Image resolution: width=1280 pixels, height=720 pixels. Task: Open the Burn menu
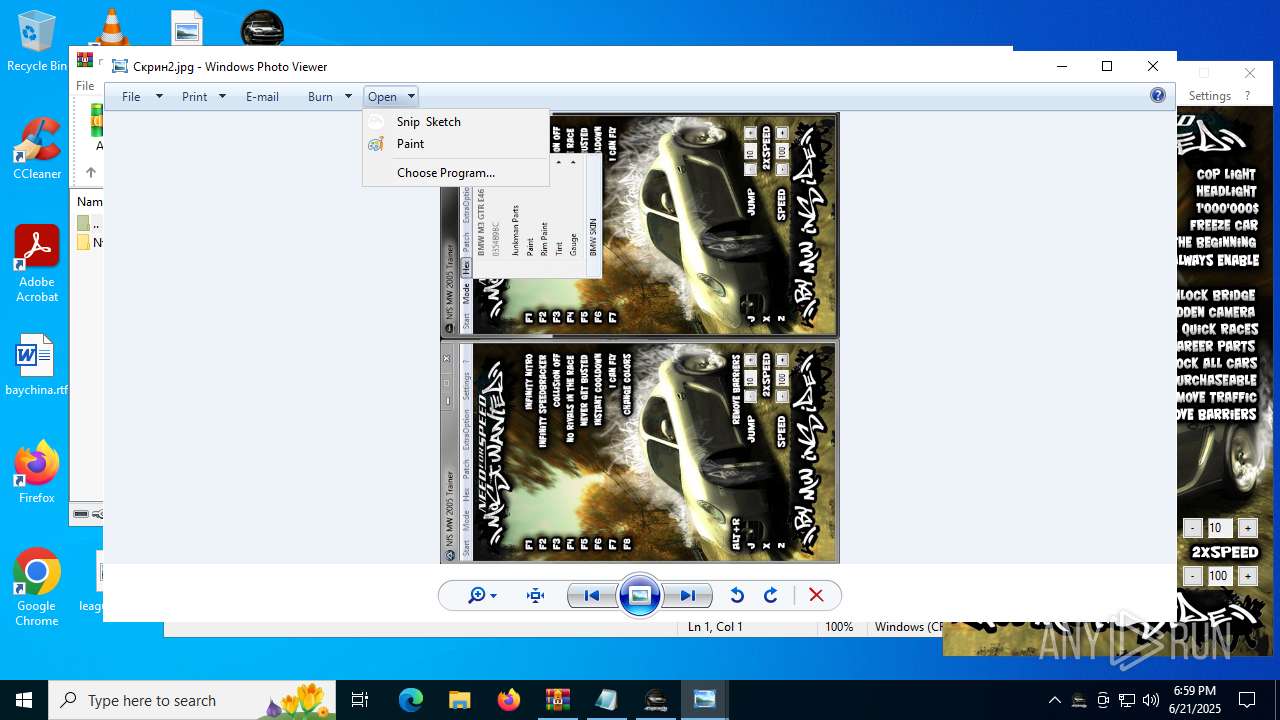320,97
